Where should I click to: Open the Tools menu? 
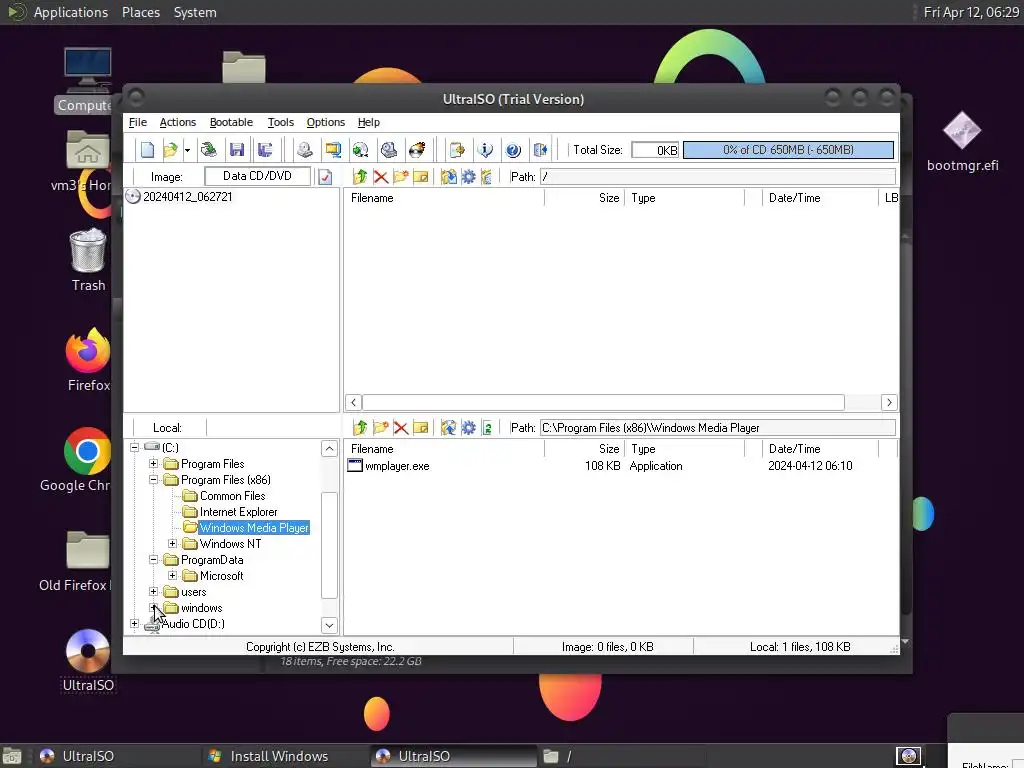click(x=281, y=122)
